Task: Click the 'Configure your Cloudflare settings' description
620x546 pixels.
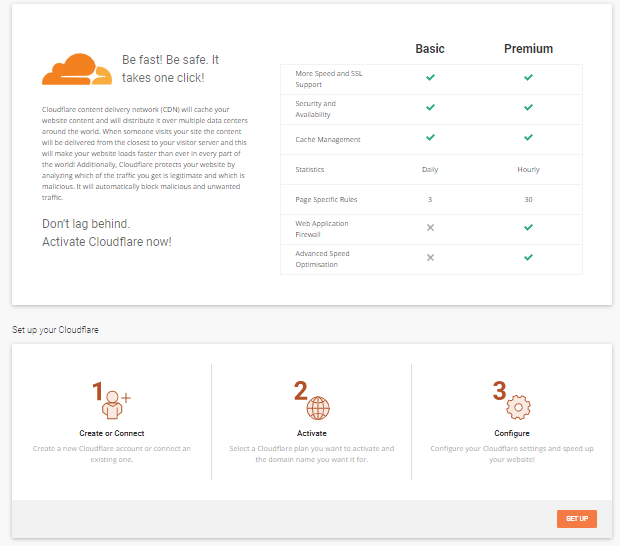Action: (x=512, y=454)
